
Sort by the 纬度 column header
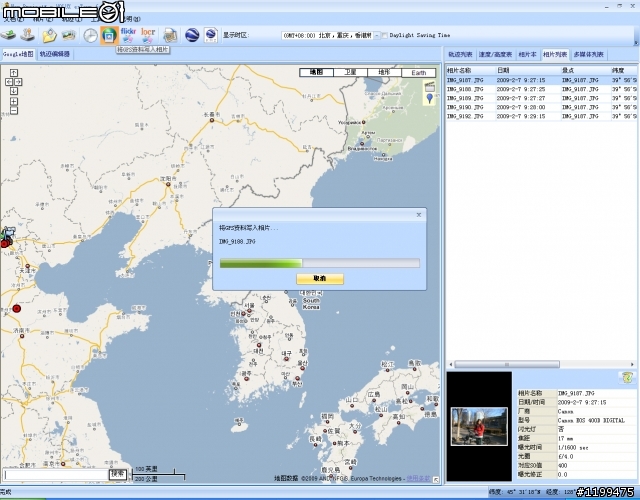pos(623,70)
